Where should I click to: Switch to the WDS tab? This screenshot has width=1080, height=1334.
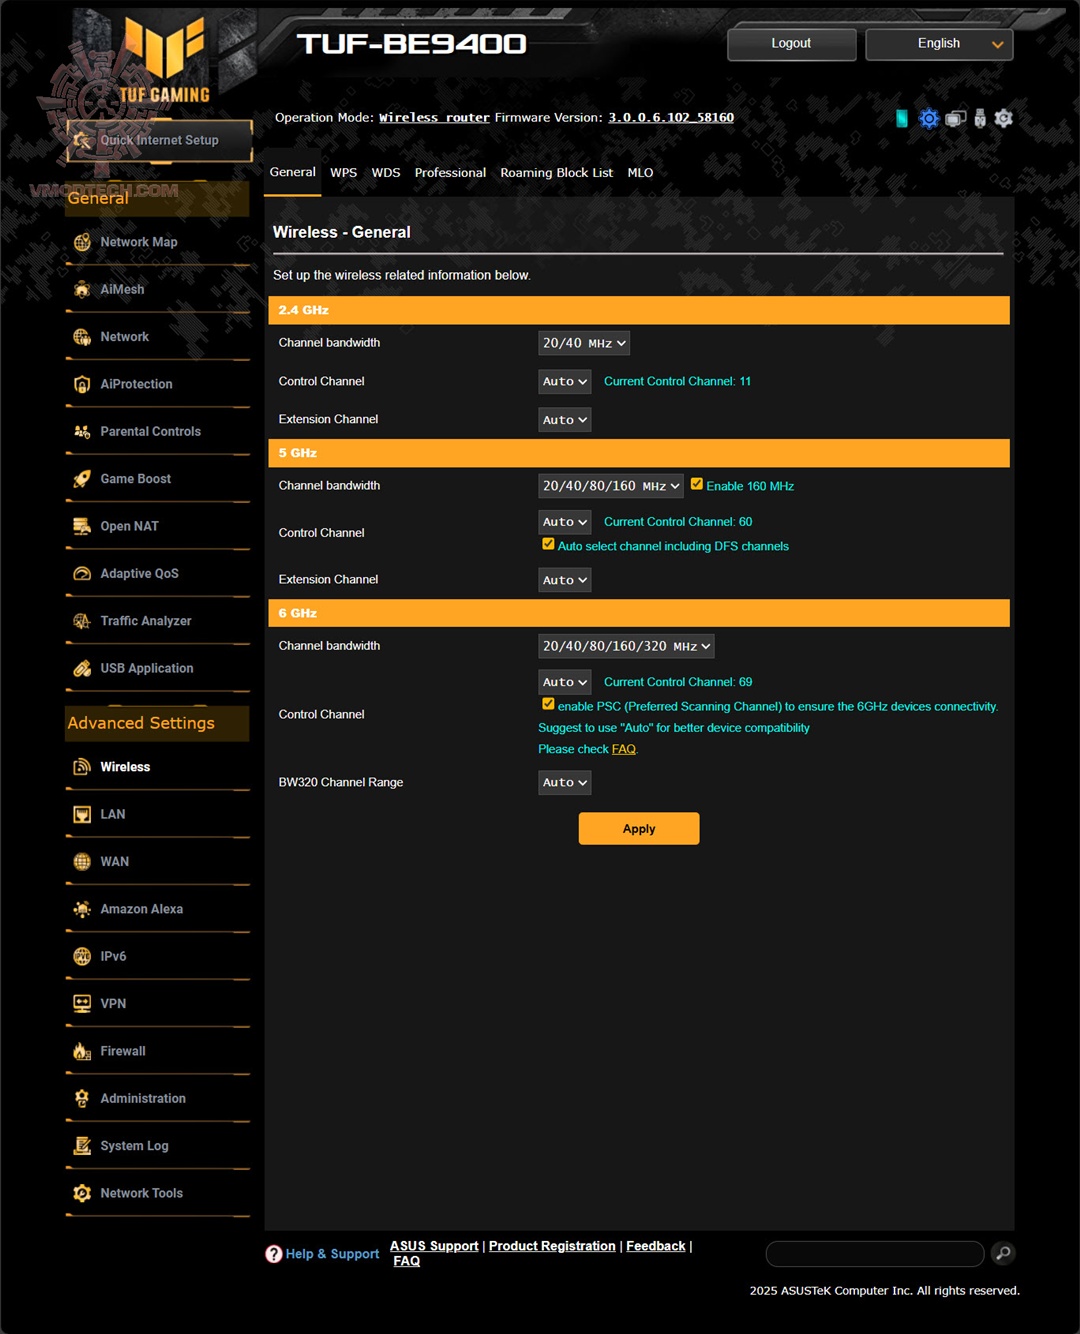386,173
